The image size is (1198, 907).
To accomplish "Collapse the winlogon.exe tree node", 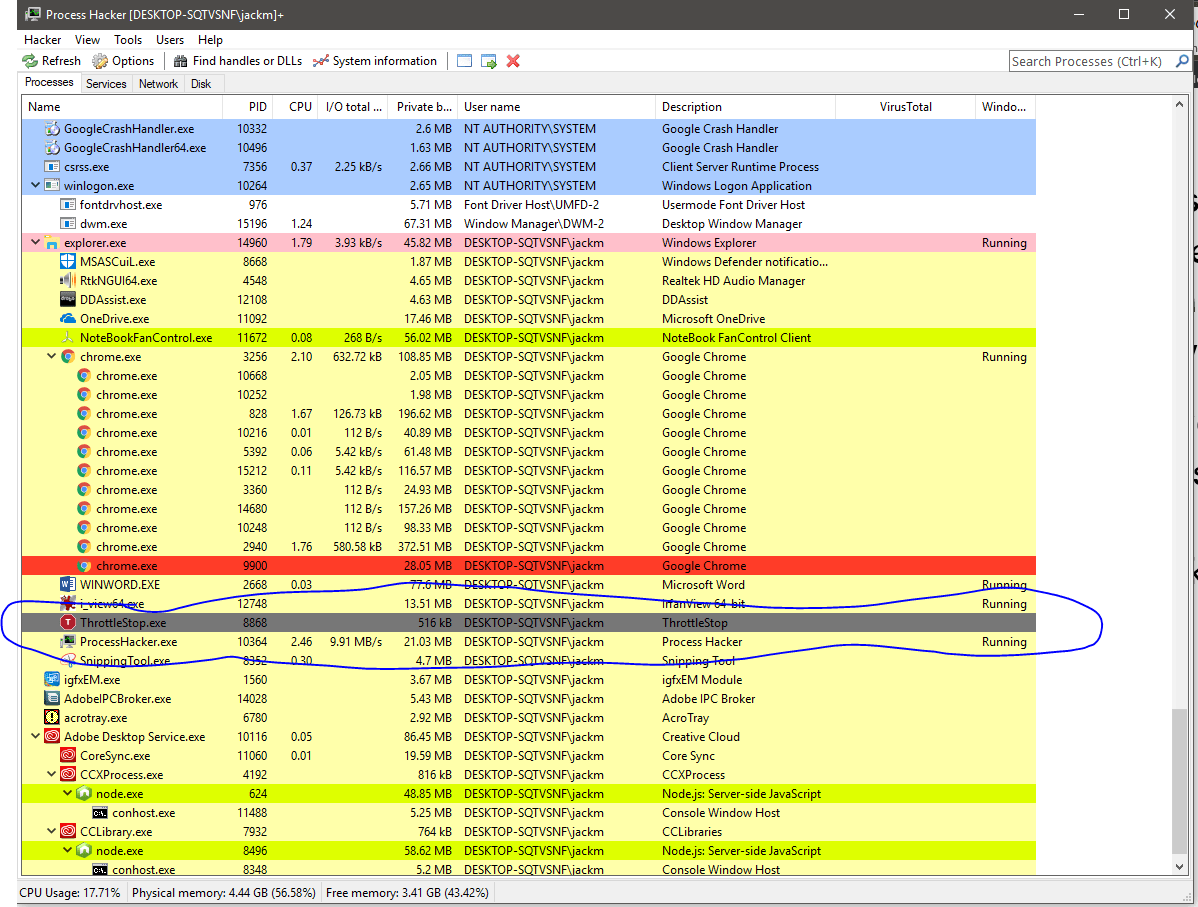I will 35,186.
